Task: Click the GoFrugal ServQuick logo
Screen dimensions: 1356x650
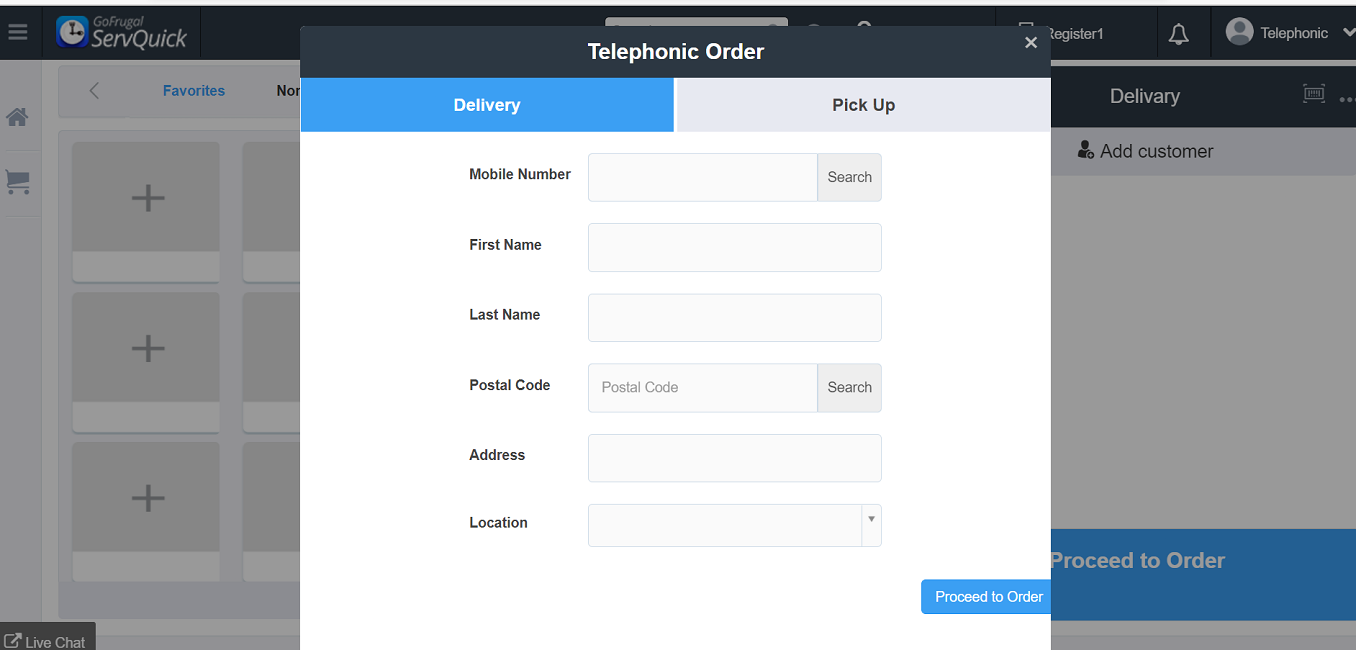Action: (x=122, y=33)
